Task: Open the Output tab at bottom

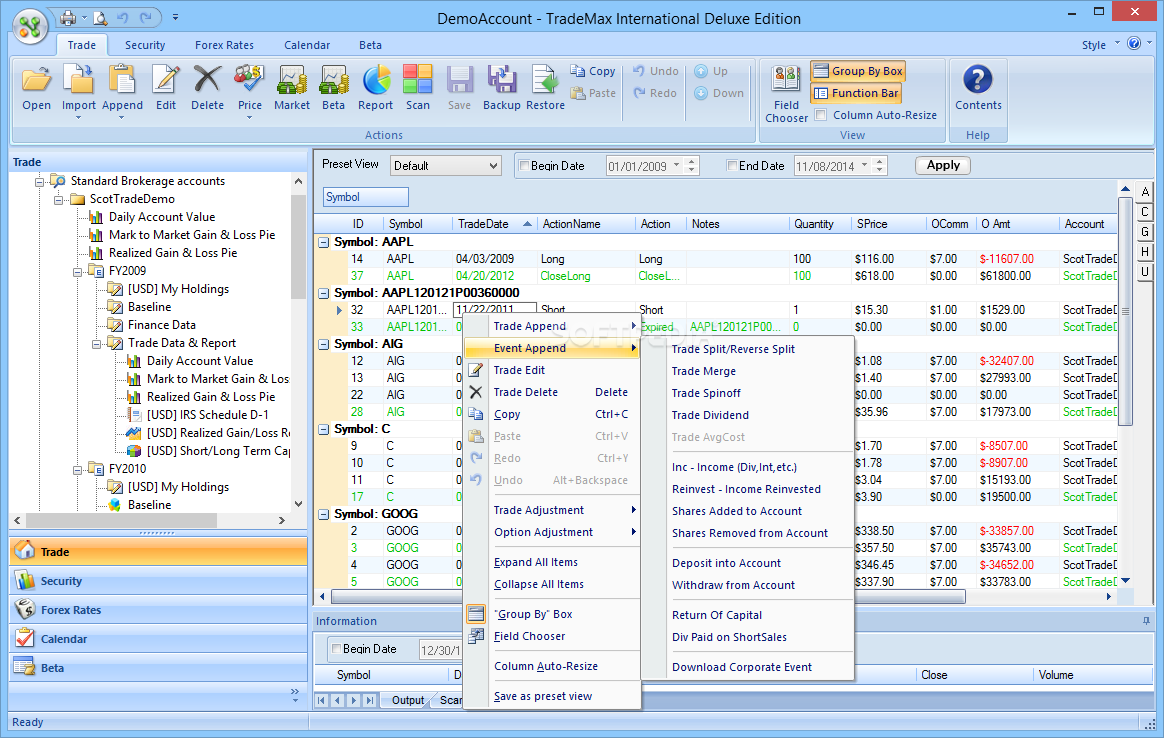Action: point(408,700)
